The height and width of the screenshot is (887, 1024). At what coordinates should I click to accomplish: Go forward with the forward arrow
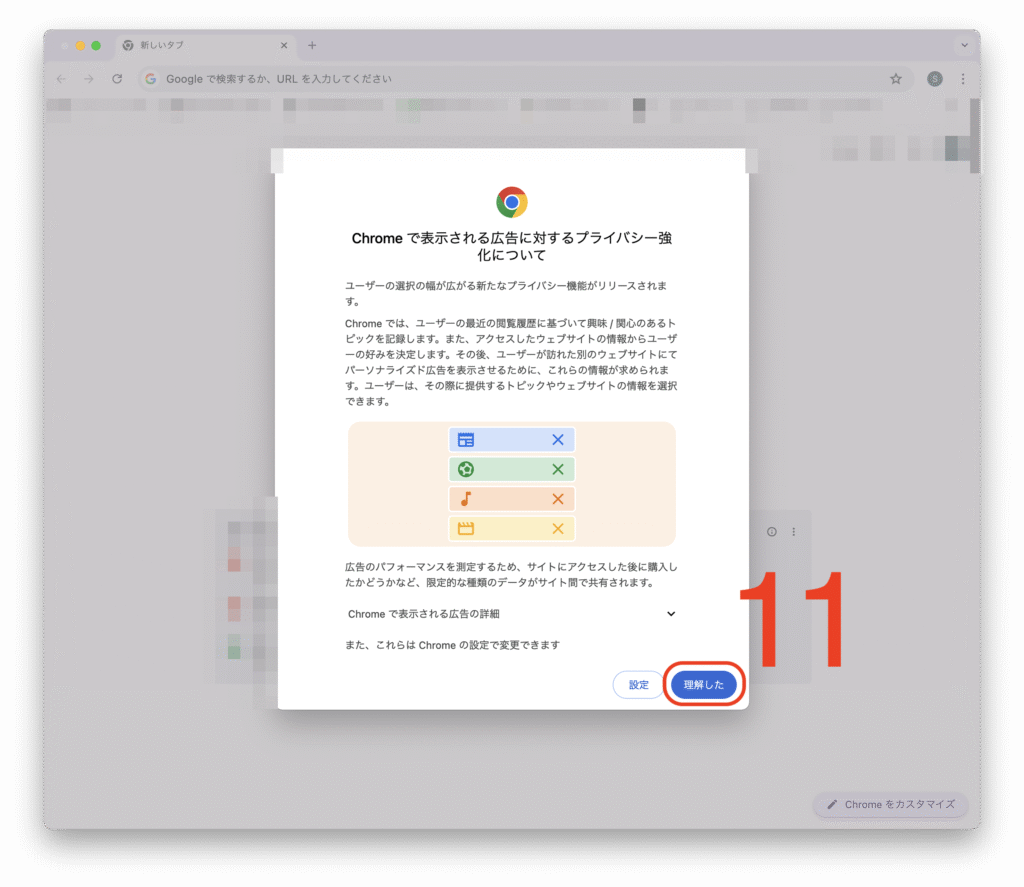pyautogui.click(x=89, y=79)
